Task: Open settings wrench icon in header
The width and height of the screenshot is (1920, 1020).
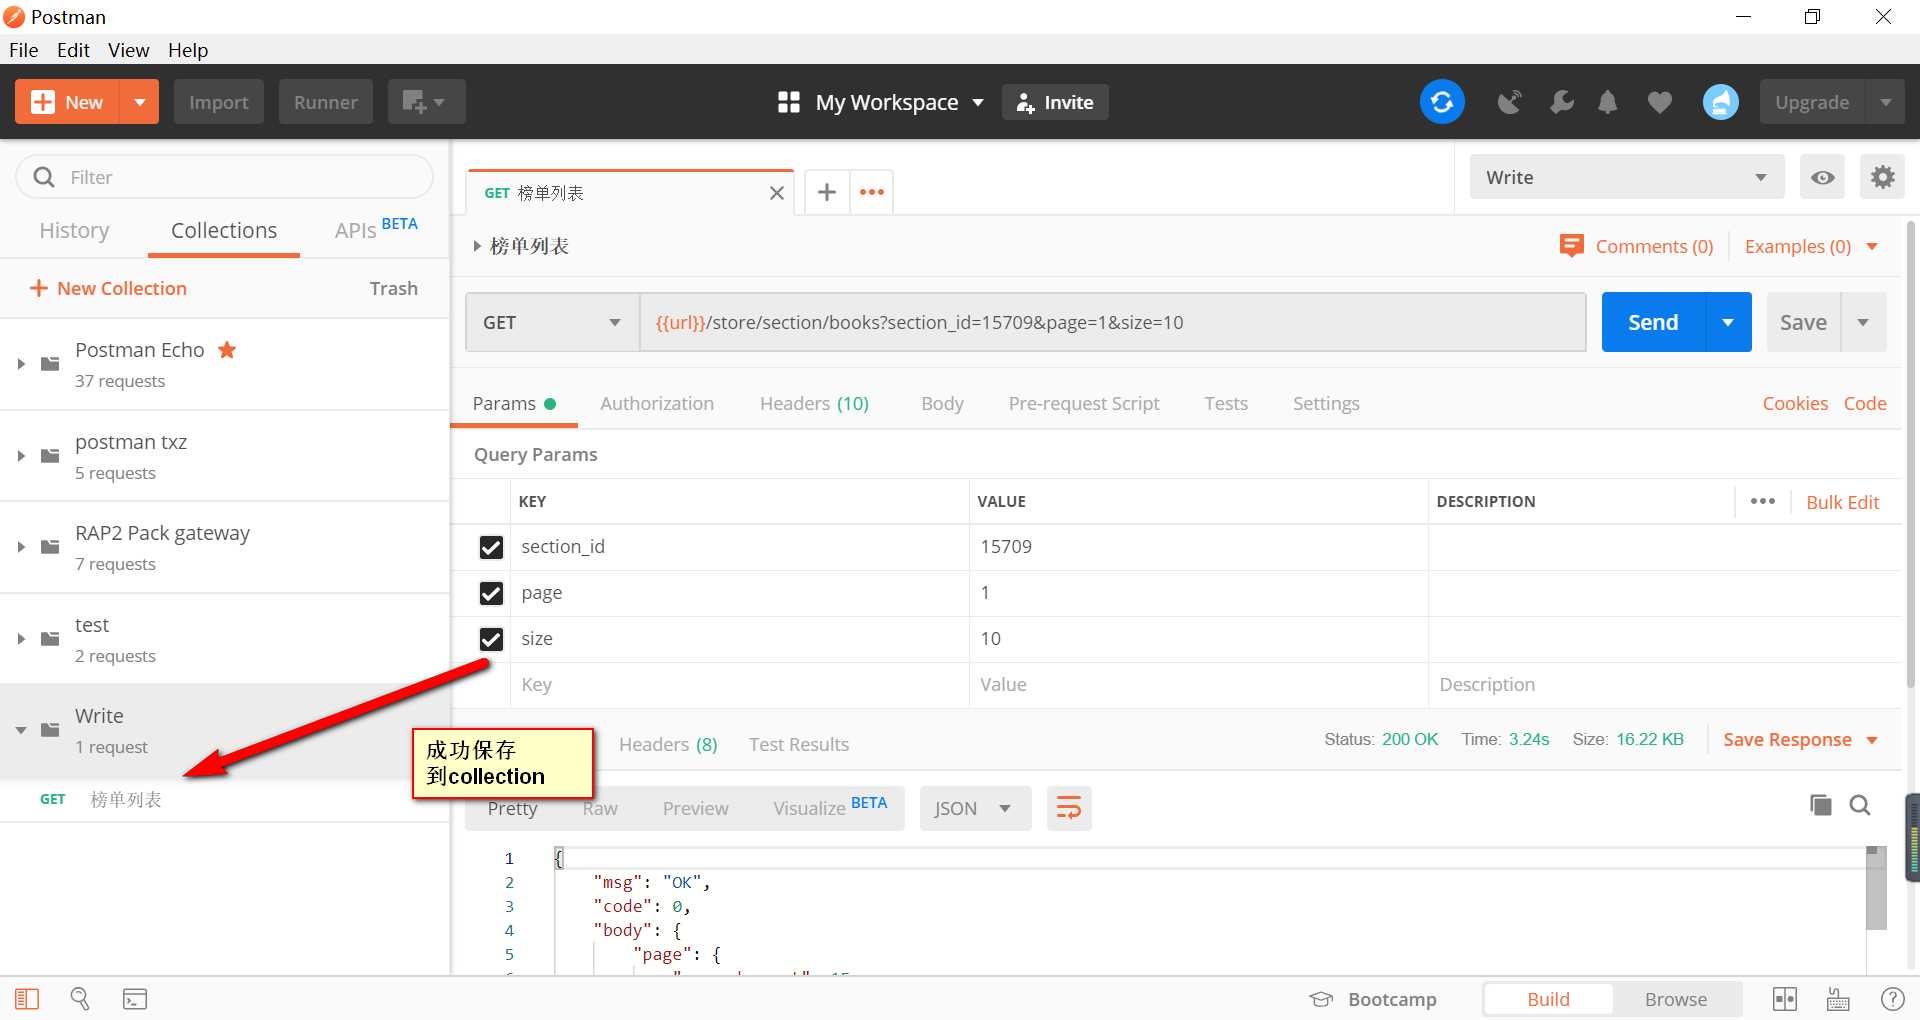Action: [x=1561, y=102]
